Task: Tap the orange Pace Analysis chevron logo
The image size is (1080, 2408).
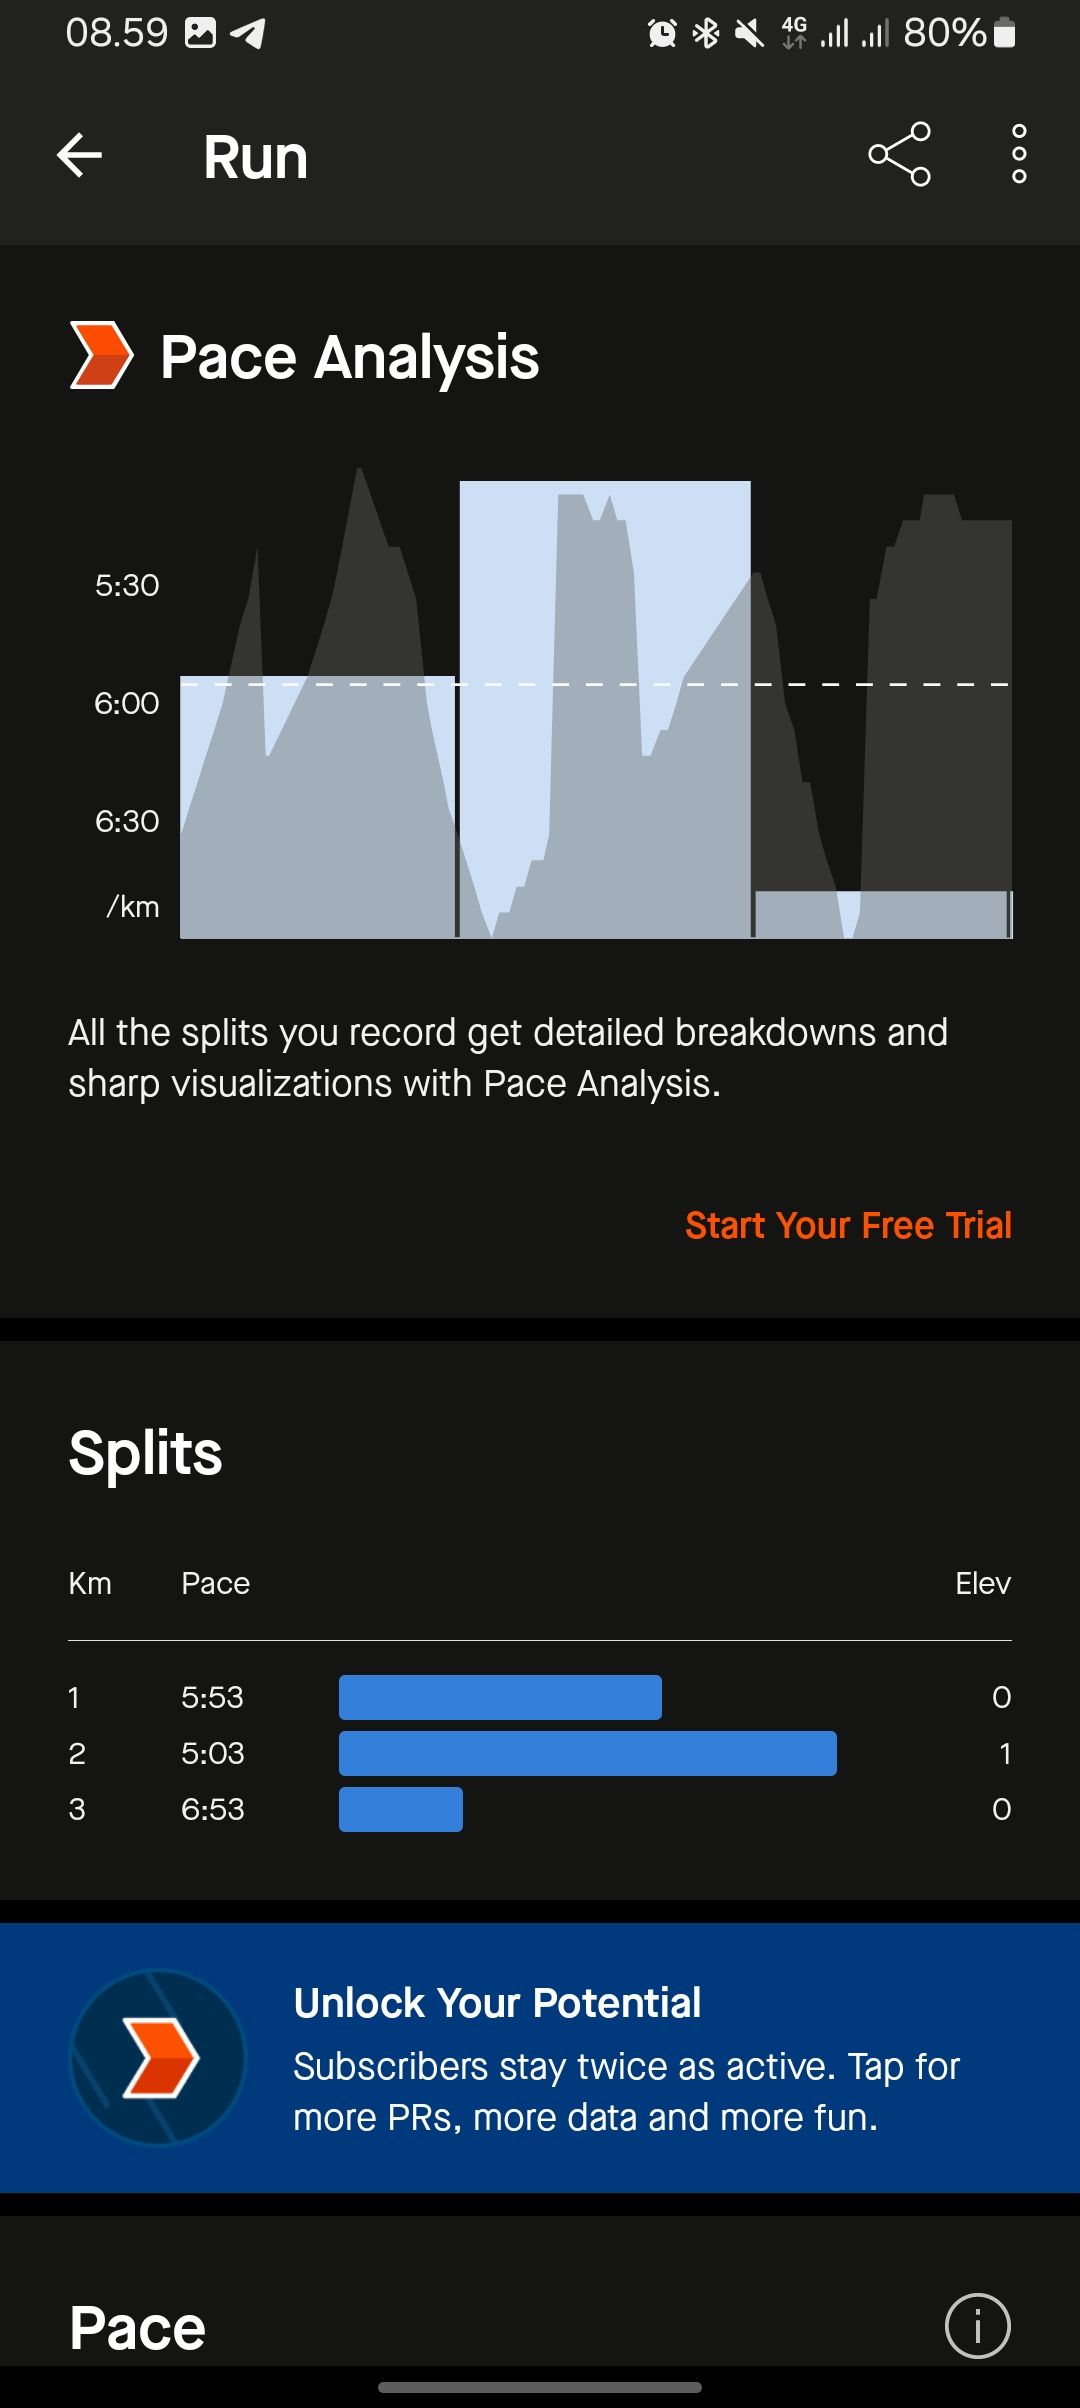Action: (101, 355)
